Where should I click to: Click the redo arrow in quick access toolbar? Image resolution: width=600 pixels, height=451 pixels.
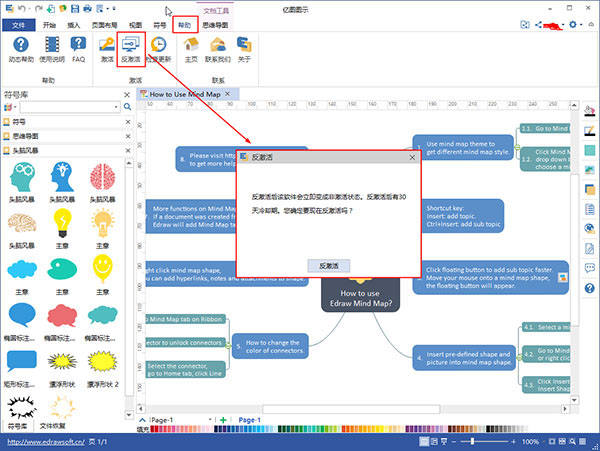click(x=39, y=8)
